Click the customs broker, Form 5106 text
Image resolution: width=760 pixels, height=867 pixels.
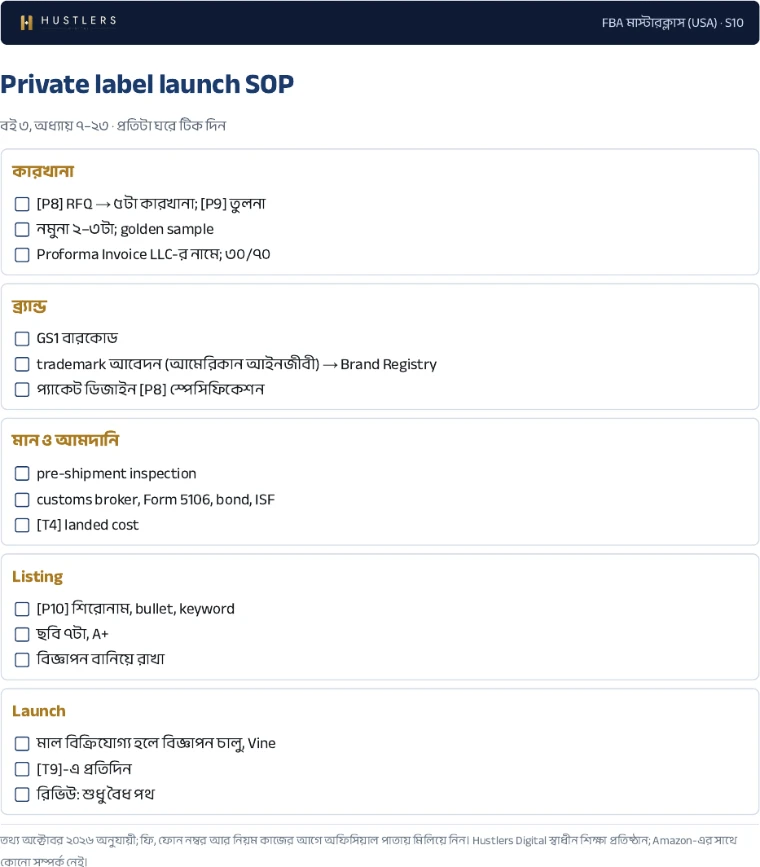(155, 499)
